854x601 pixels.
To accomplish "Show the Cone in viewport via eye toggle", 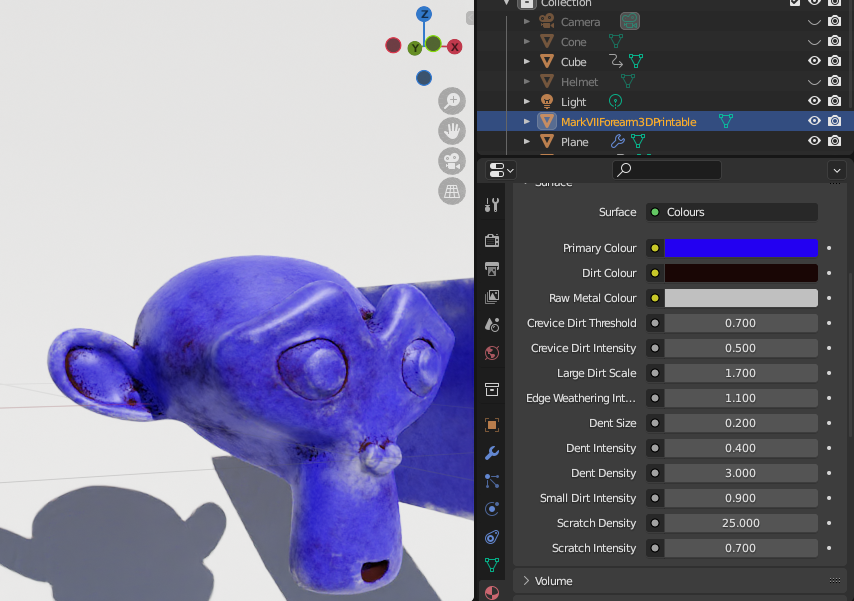I will [814, 41].
